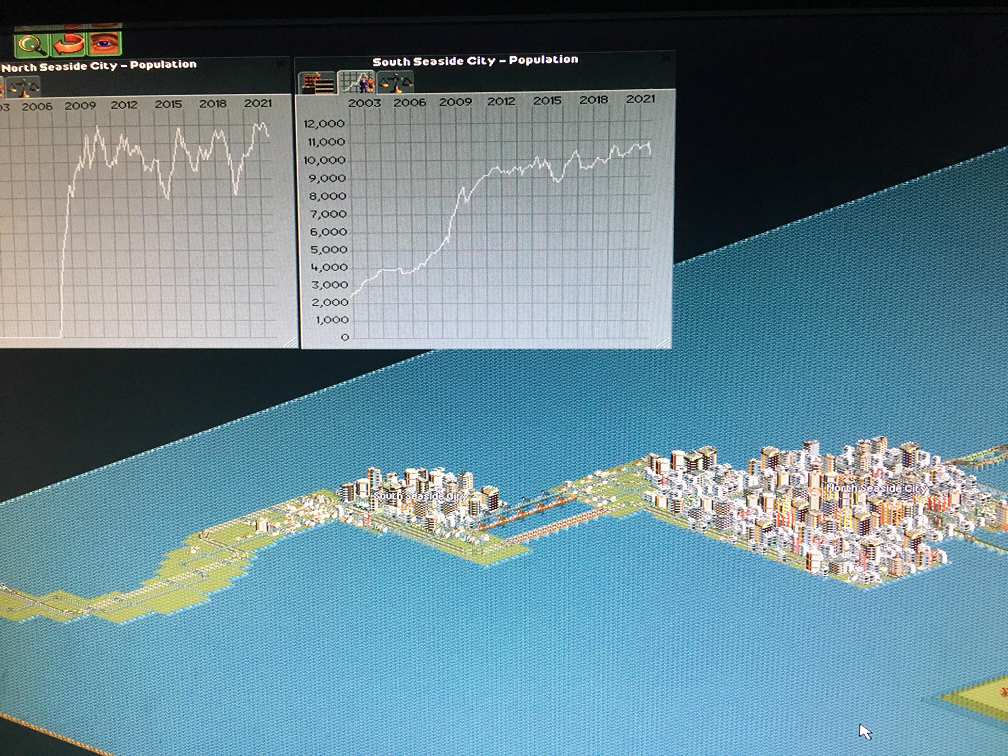The height and width of the screenshot is (756, 1008).
Task: Click the 6,000 axis label in South Seaside graph
Action: point(328,232)
